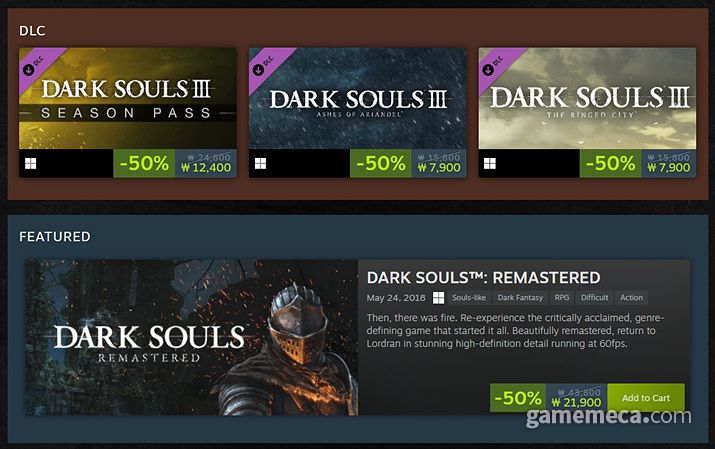The height and width of the screenshot is (449, 715).
Task: Click the ₩12,400 Season Pass price
Action: [204, 168]
